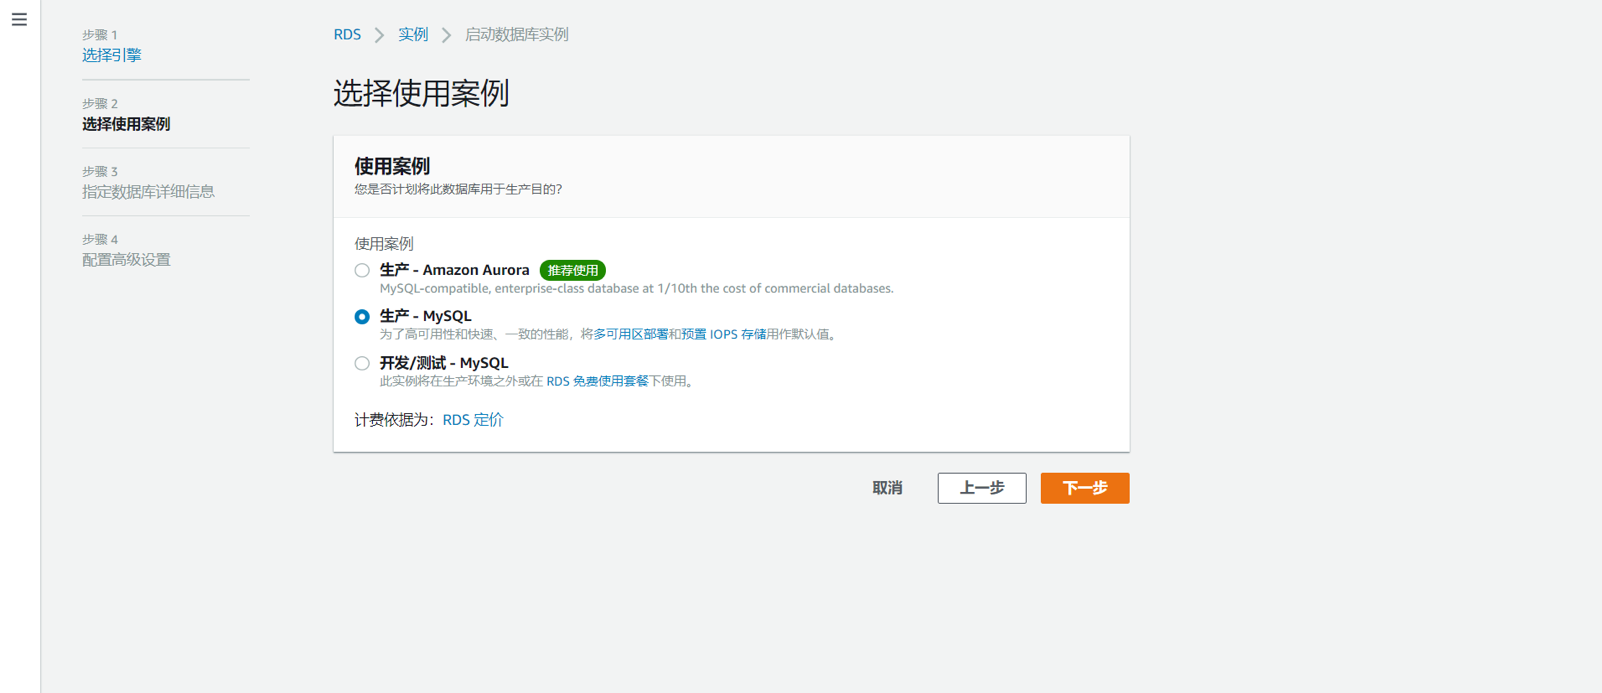Screen dimensions: 1602x693
Task: Select the 生产 - Amazon Aurora radio option
Action: pyautogui.click(x=362, y=270)
